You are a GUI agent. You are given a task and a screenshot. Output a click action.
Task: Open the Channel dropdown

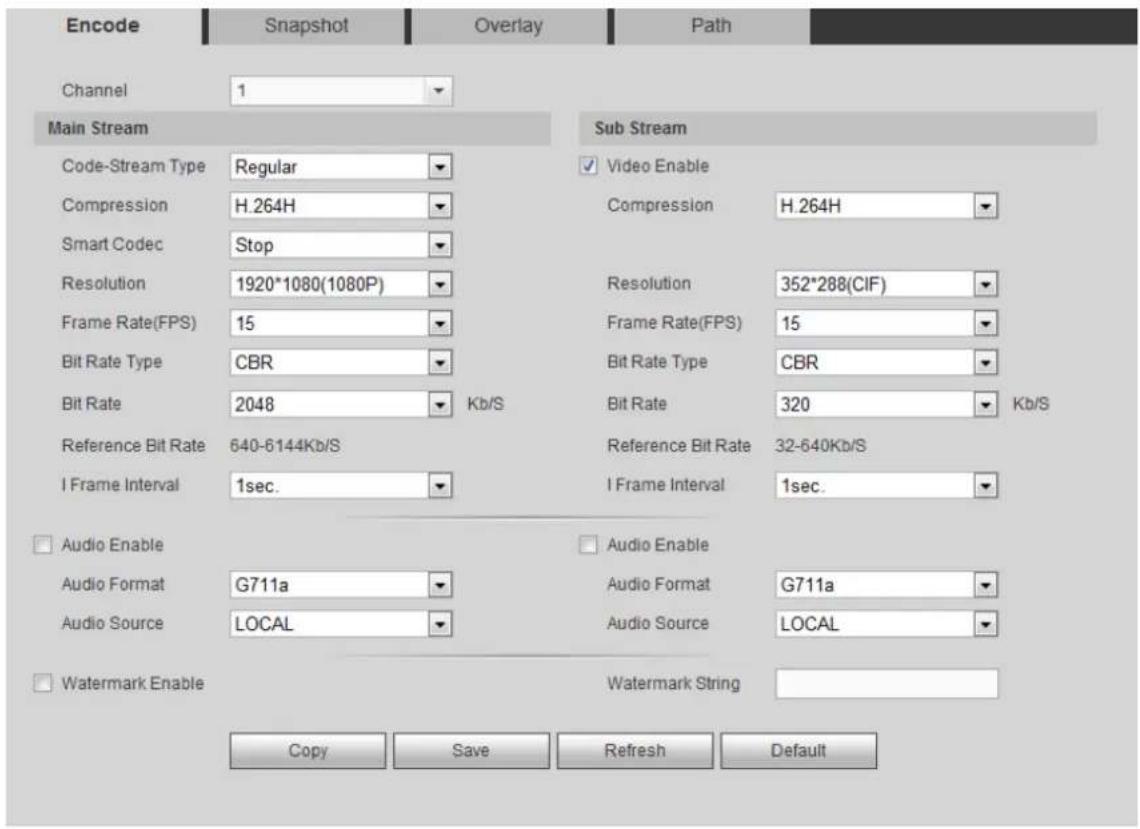[x=341, y=91]
